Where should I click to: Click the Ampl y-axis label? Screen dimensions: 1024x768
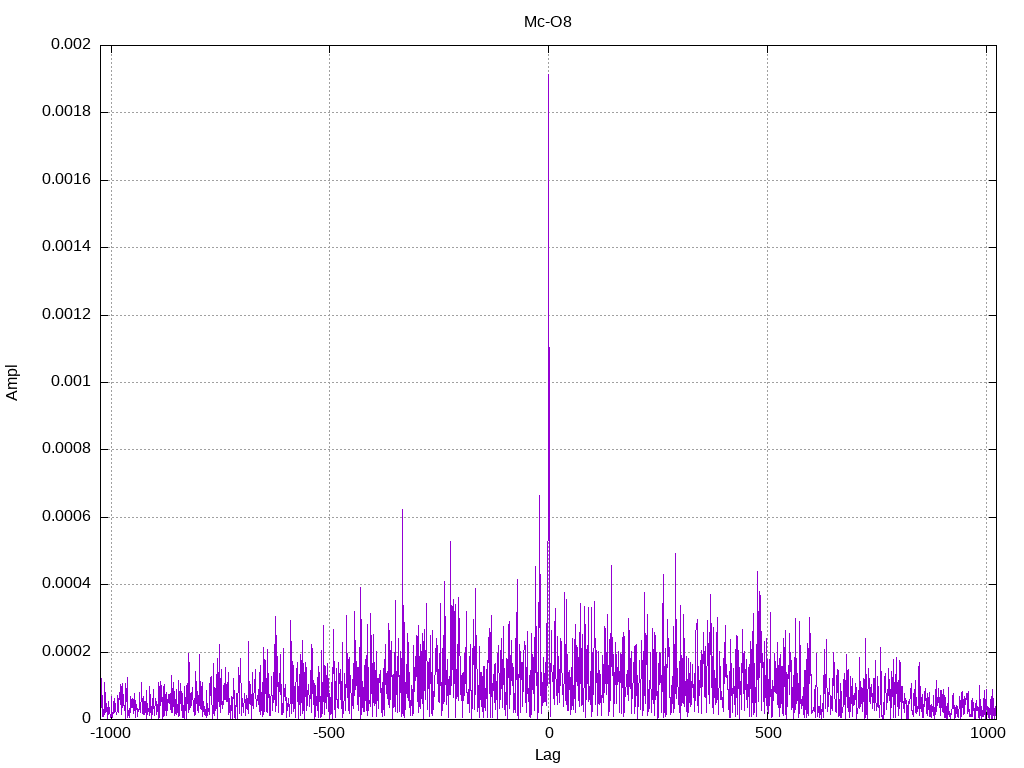point(13,382)
